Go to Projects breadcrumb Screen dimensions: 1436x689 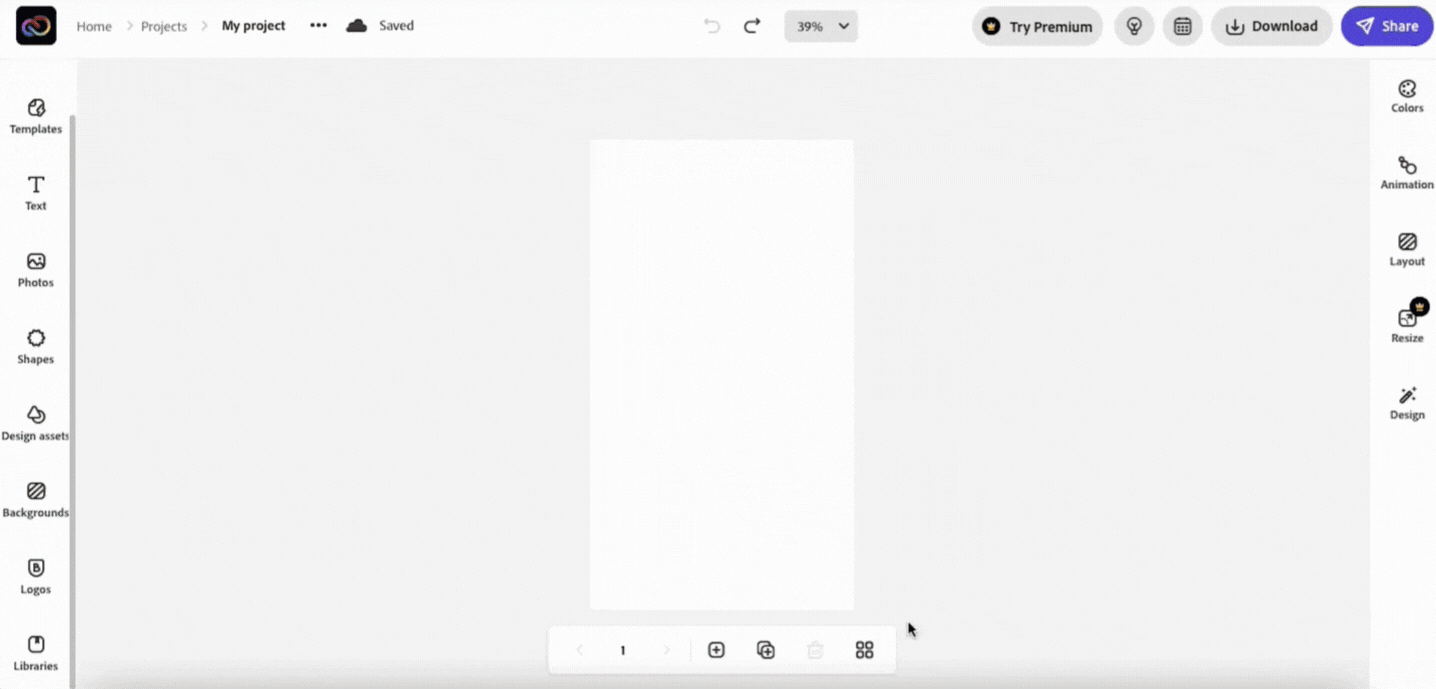coord(164,26)
